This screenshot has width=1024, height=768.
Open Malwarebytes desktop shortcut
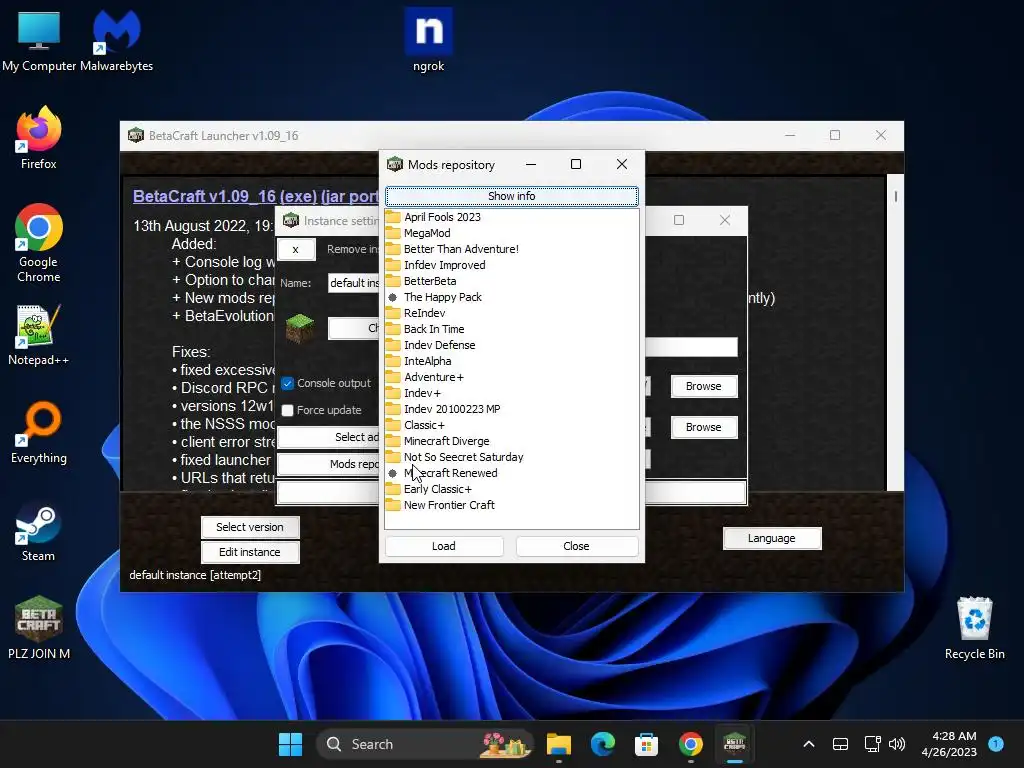point(116,41)
